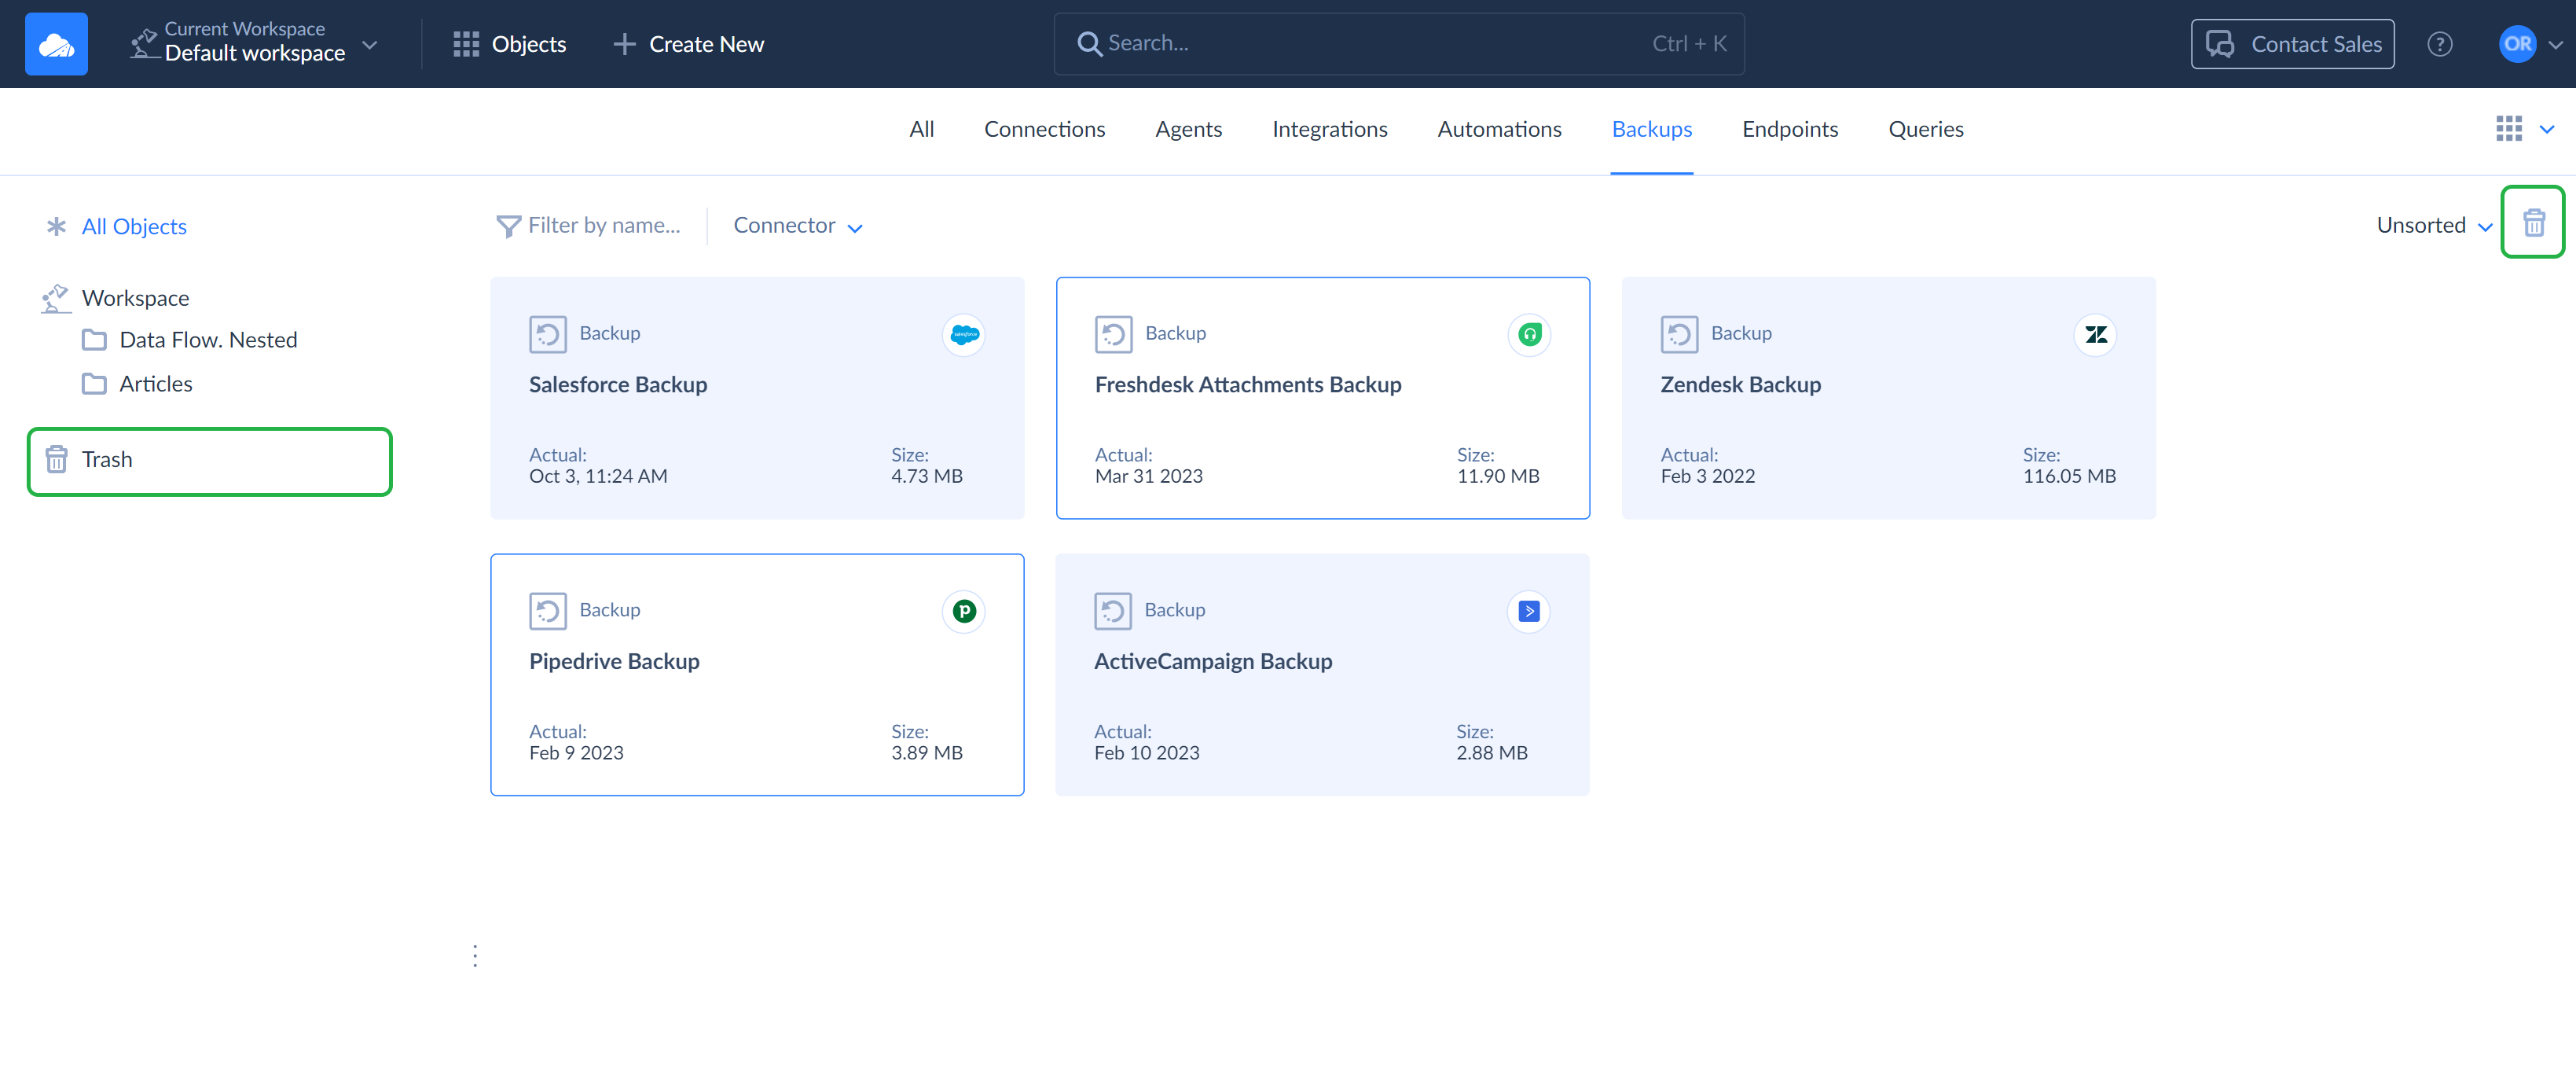2576x1081 pixels.
Task: Open the help question mark icon
Action: click(2440, 44)
